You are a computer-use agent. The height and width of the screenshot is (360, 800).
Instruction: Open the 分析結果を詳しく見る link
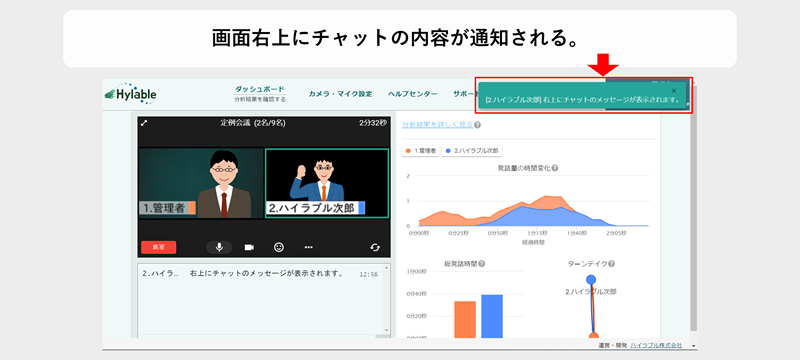click(x=437, y=124)
